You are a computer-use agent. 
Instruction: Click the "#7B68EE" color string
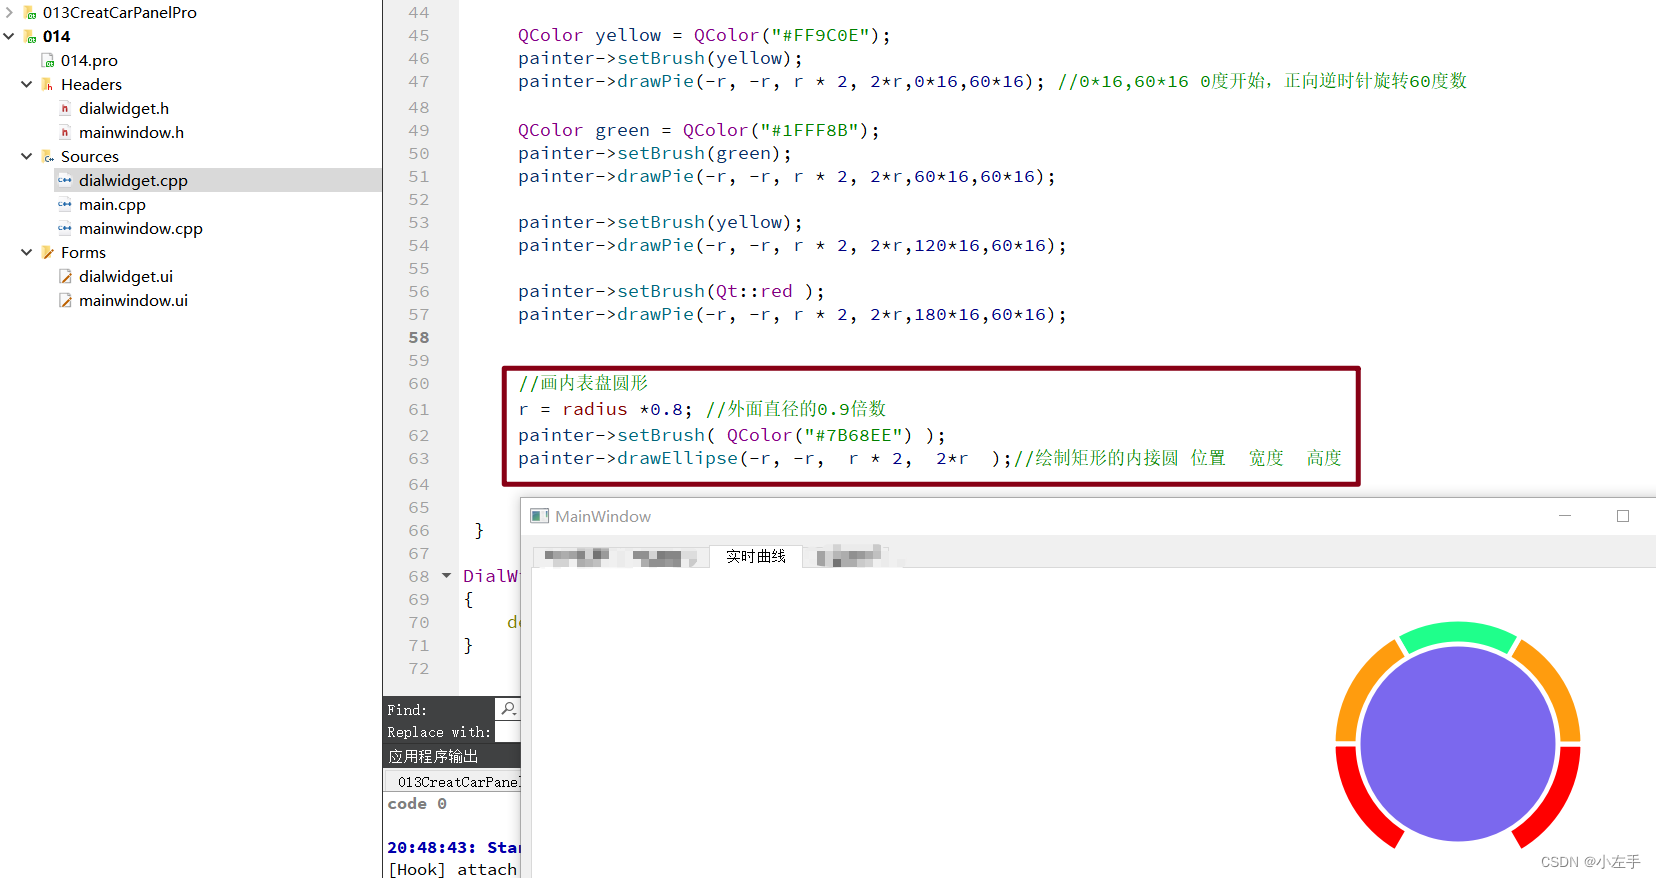click(x=858, y=435)
